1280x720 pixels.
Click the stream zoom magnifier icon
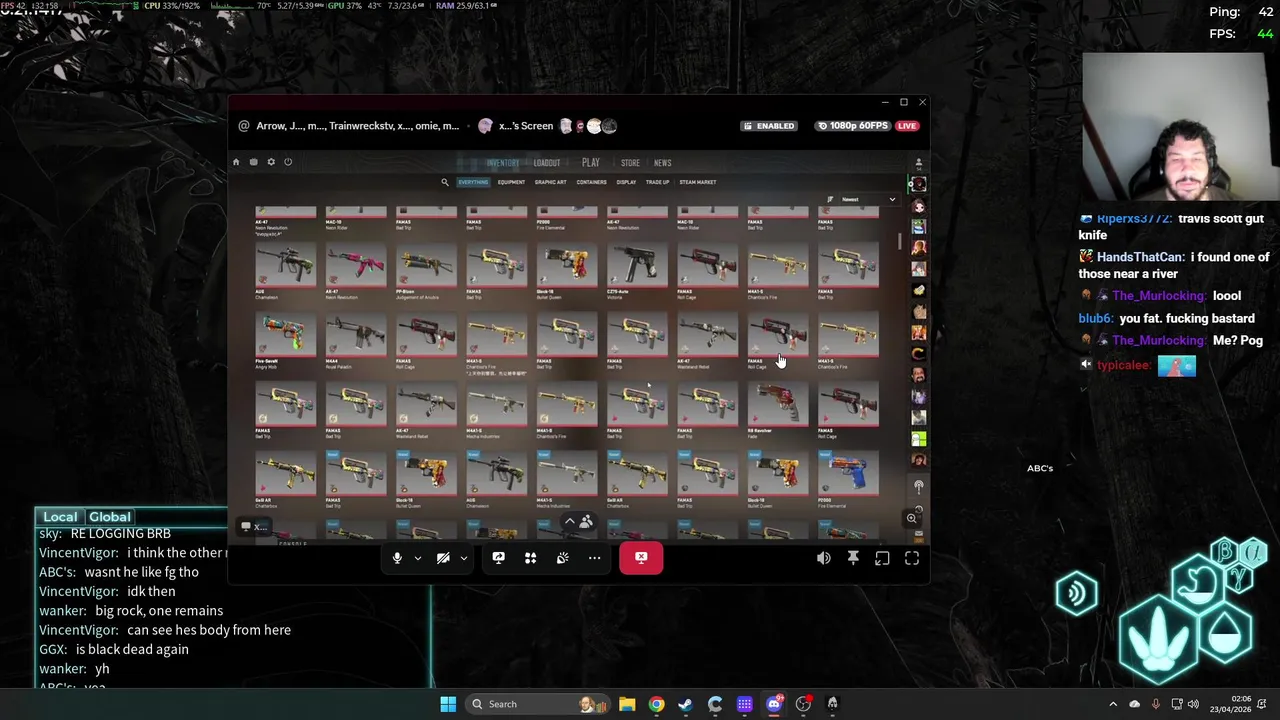[x=911, y=518]
